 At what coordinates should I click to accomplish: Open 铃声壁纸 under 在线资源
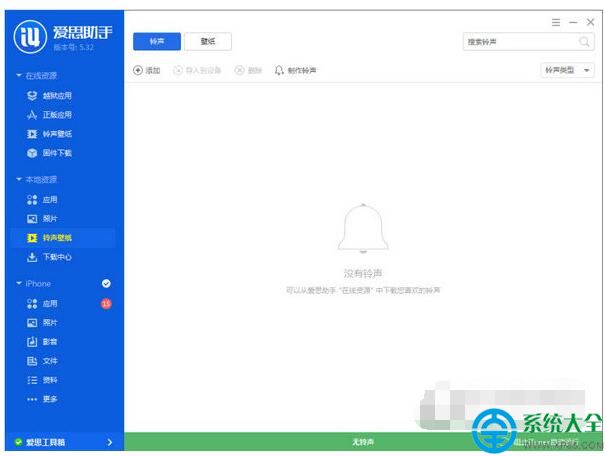click(49, 134)
